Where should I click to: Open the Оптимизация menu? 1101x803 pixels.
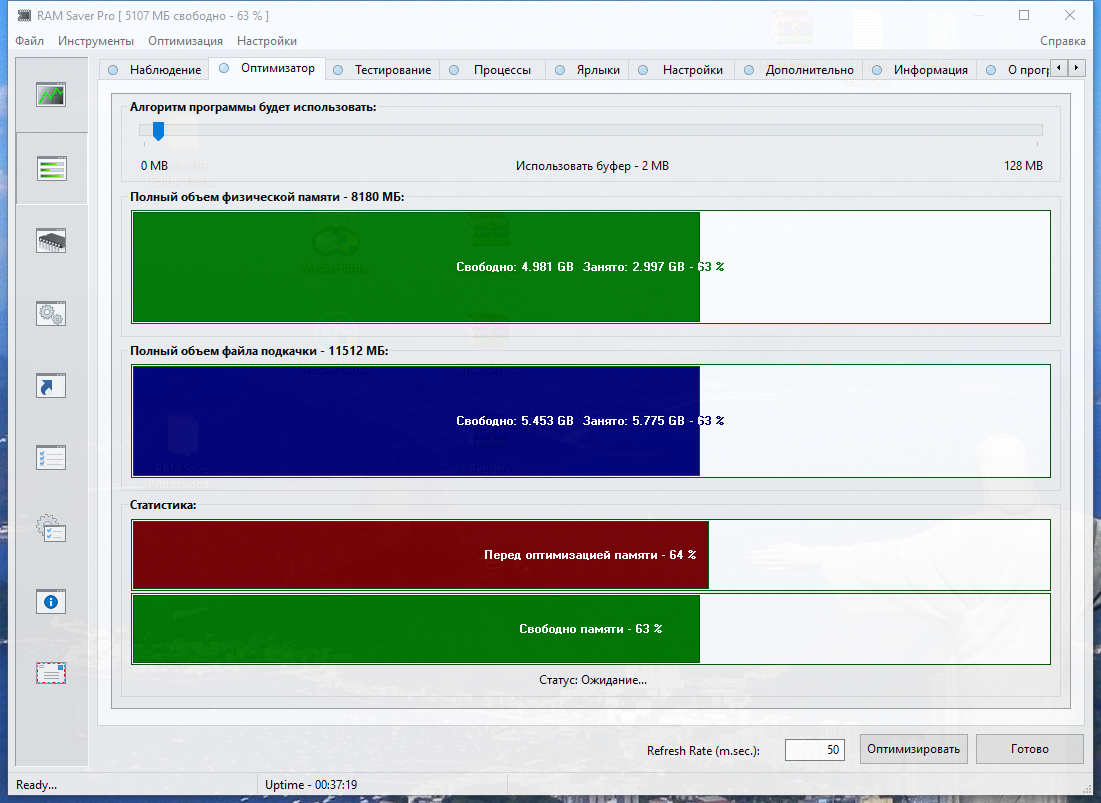pyautogui.click(x=185, y=41)
